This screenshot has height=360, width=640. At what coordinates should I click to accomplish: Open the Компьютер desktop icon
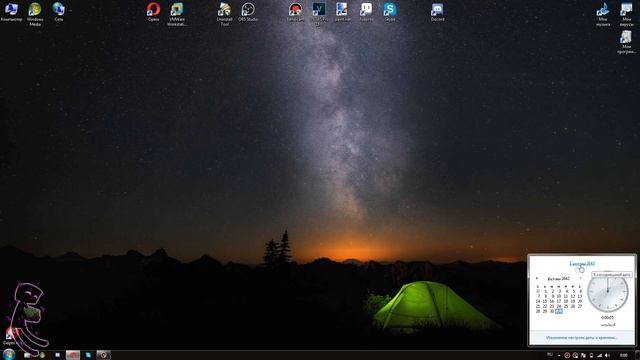coord(11,11)
